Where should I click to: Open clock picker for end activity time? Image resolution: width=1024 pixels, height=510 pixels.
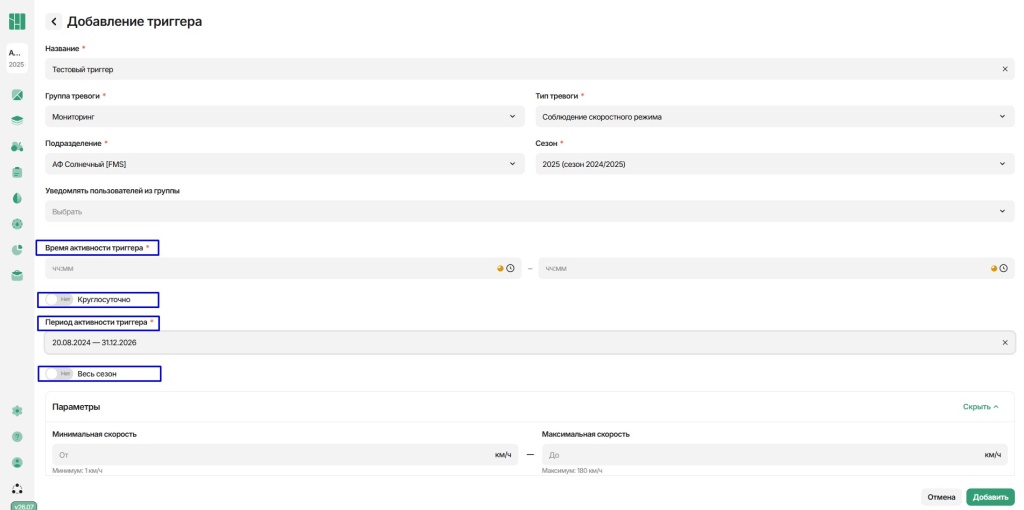[1003, 268]
